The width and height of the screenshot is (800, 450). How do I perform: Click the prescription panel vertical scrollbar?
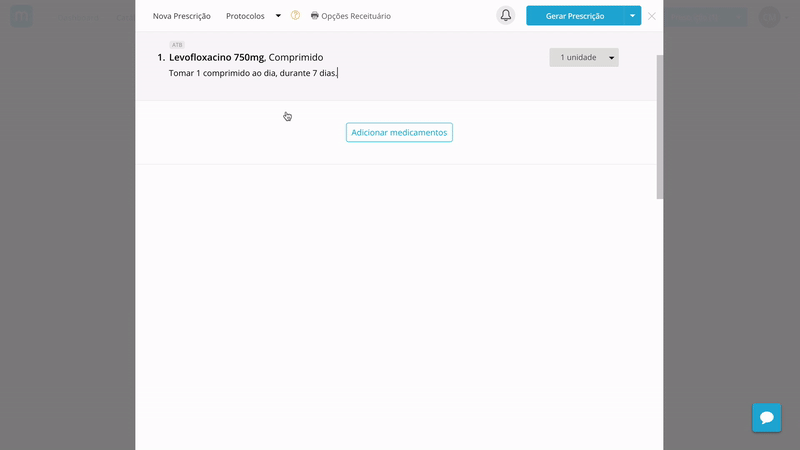tap(660, 127)
